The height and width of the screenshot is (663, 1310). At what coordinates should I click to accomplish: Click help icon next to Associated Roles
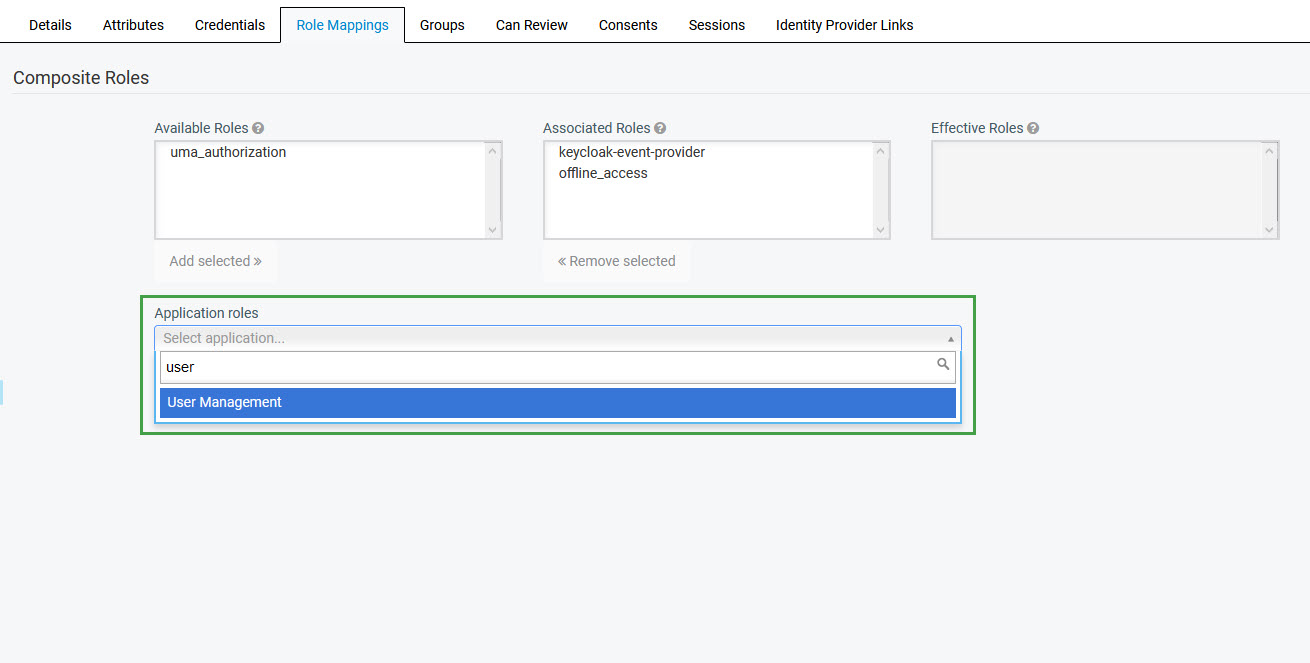pos(660,129)
